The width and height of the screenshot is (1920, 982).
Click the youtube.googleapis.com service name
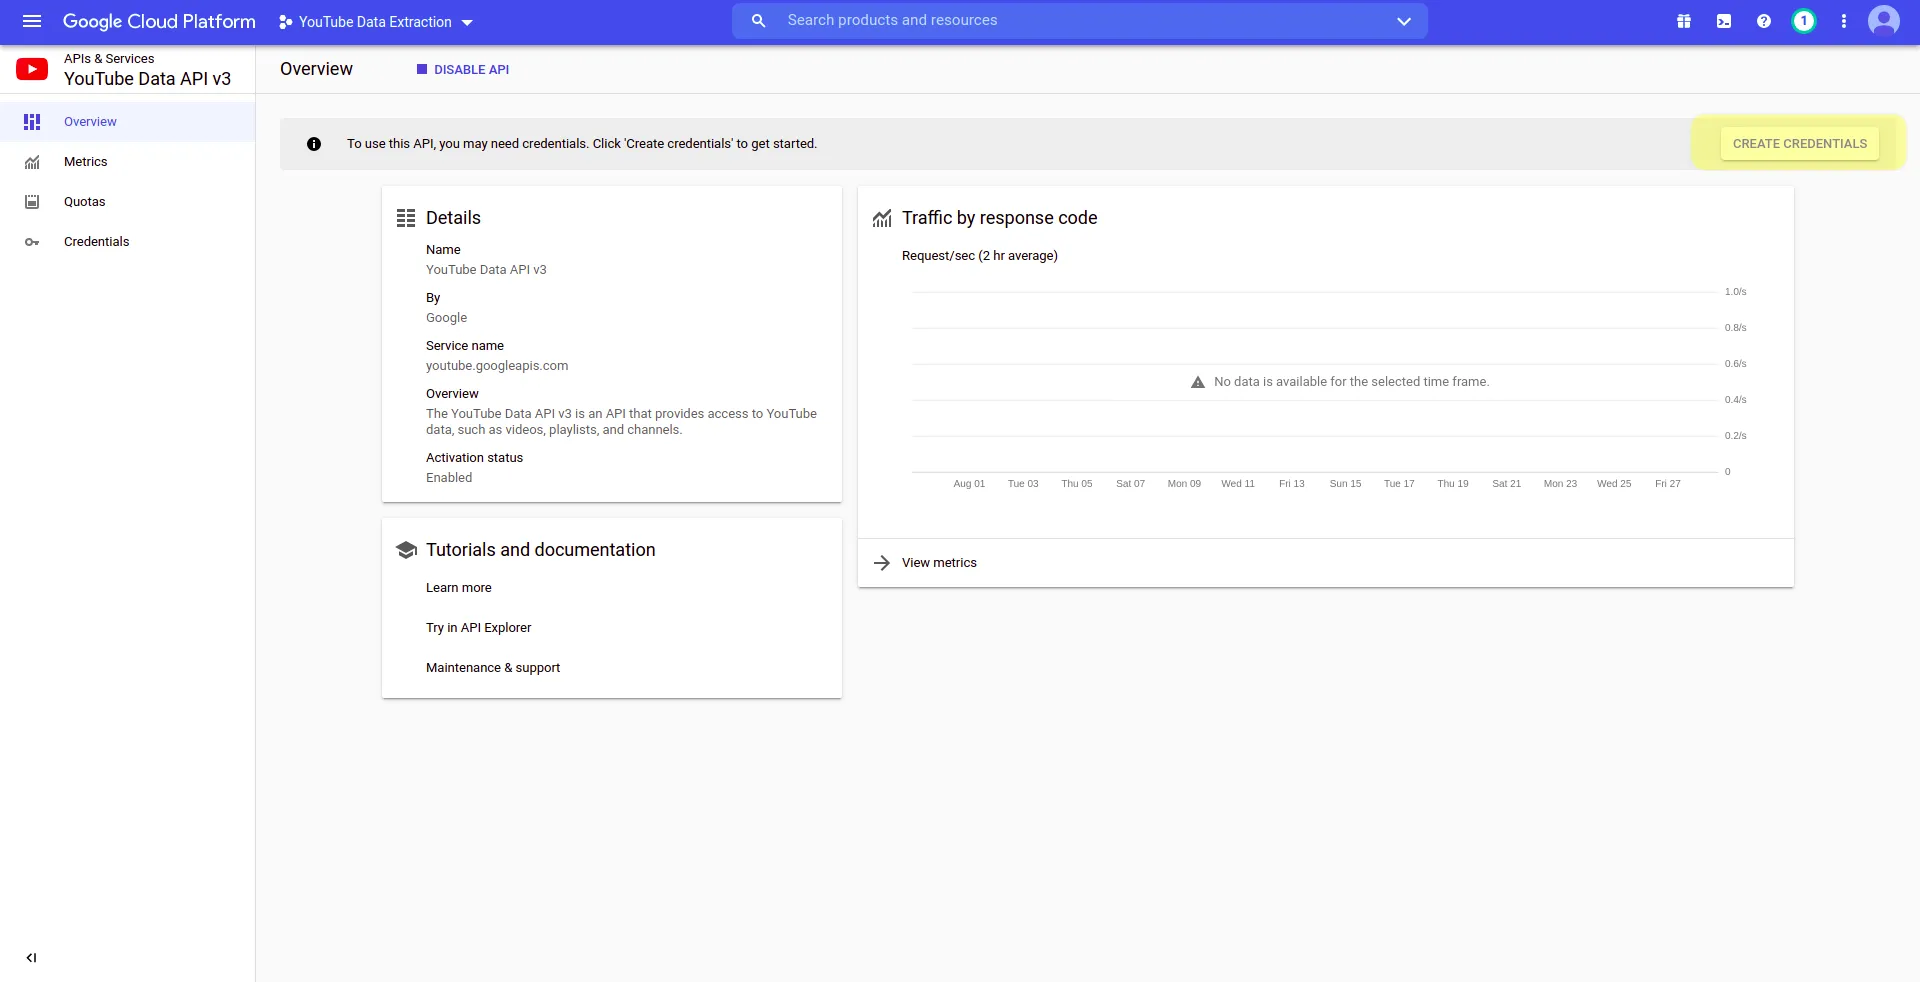(x=497, y=366)
